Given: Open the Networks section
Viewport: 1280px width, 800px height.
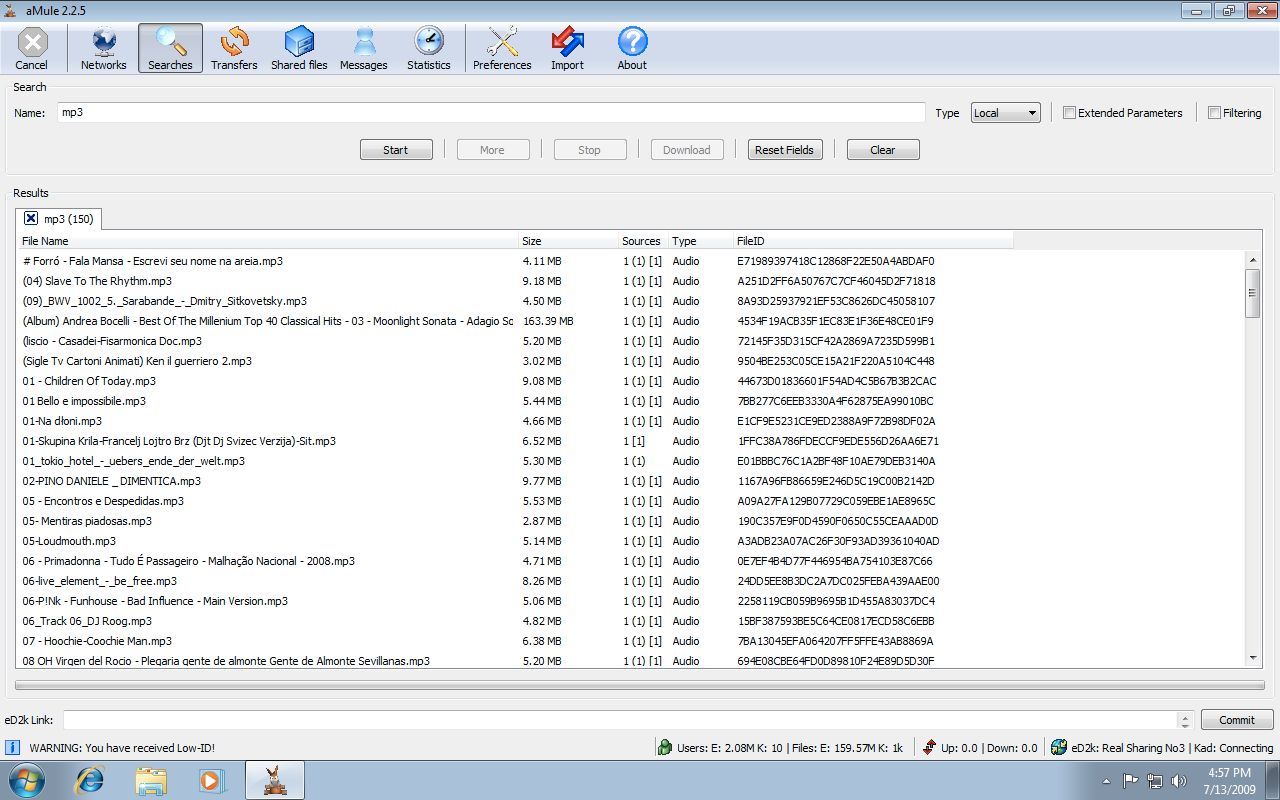Looking at the screenshot, I should (x=104, y=48).
